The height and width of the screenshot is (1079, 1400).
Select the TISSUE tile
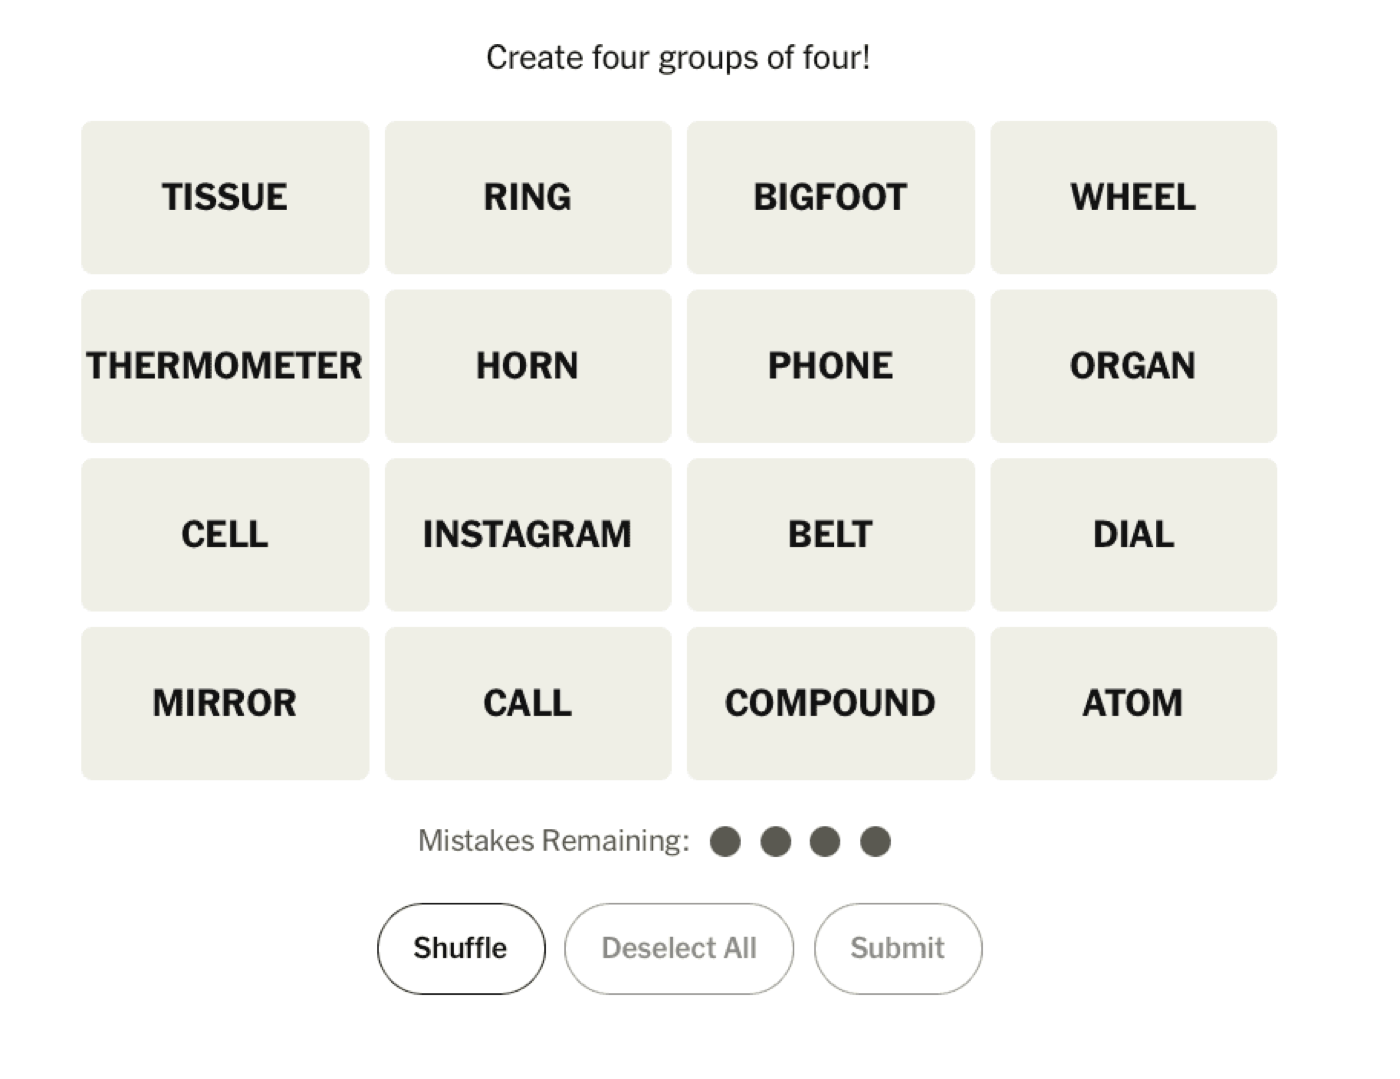pyautogui.click(x=224, y=196)
